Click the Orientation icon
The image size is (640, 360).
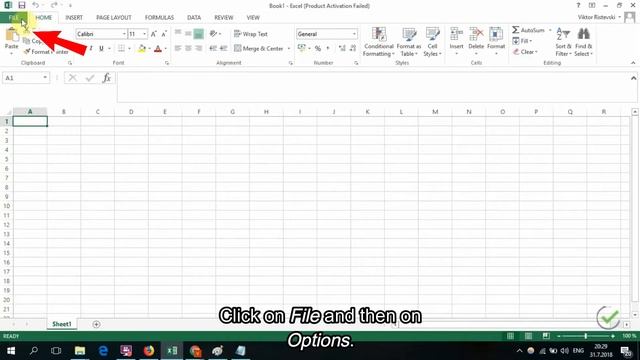213,34
